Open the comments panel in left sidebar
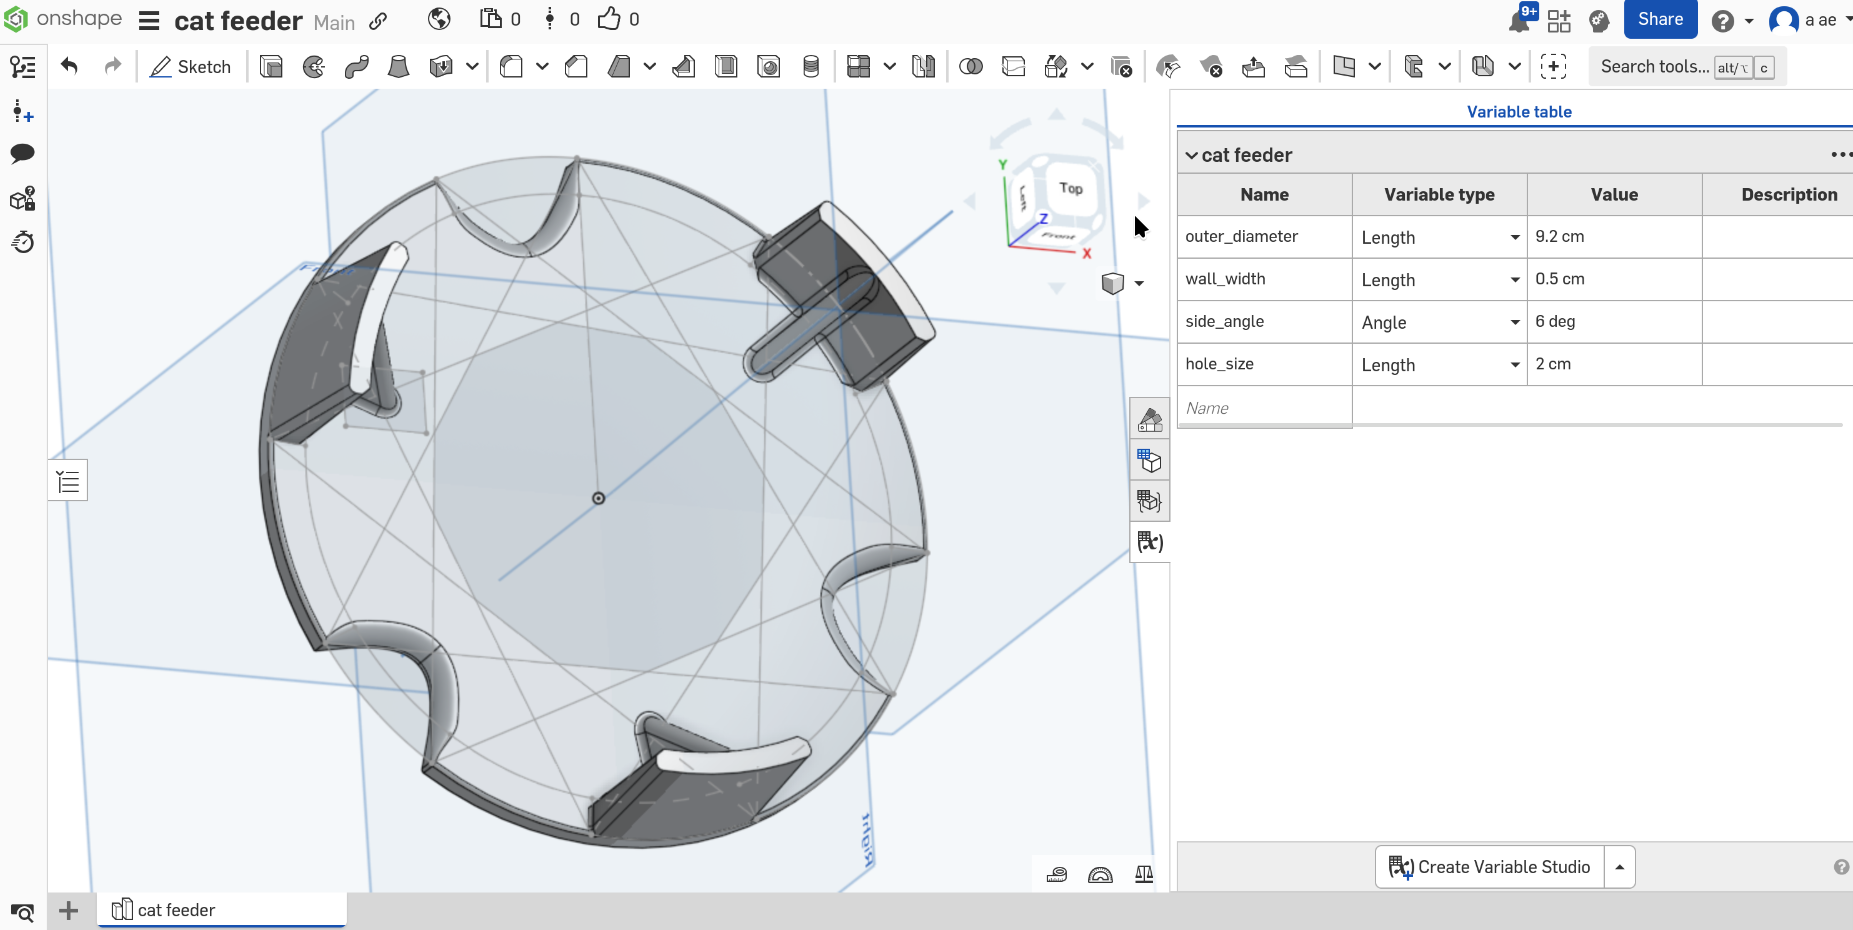Image resolution: width=1853 pixels, height=930 pixels. coord(22,153)
